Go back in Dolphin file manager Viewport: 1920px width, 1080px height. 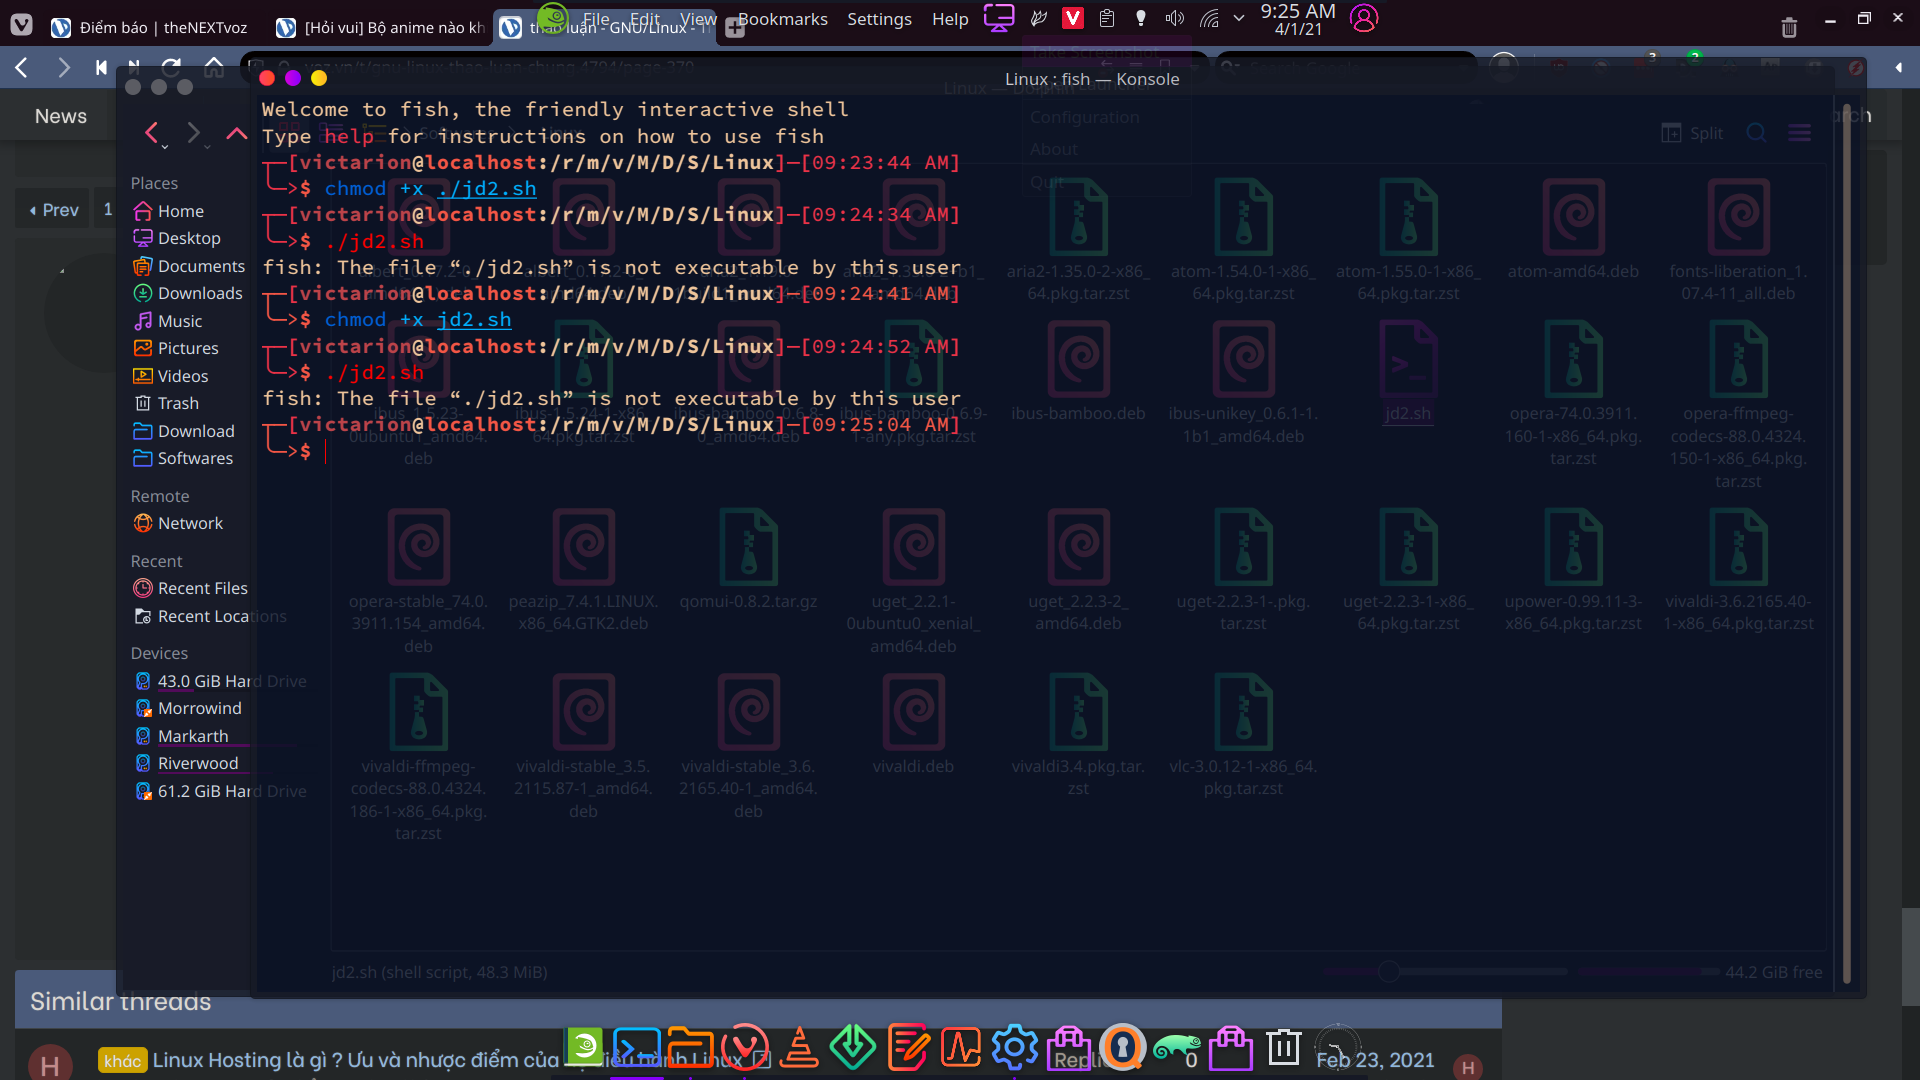tap(152, 133)
